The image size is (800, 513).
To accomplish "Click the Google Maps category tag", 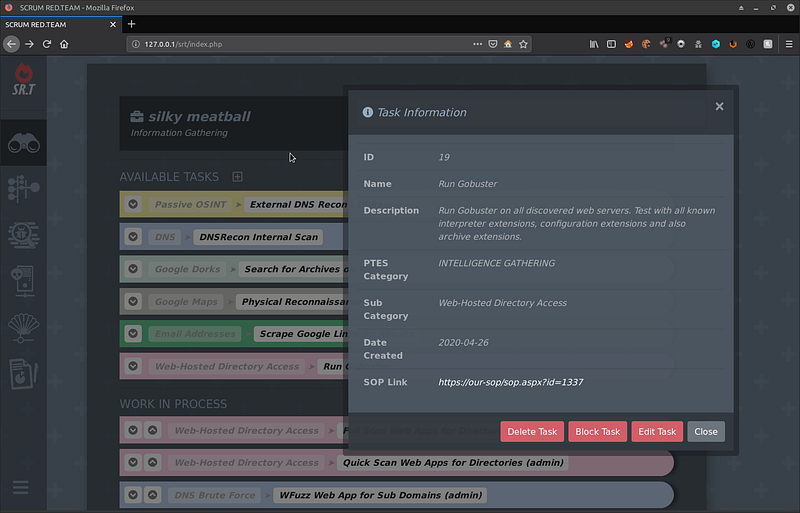I will click(x=186, y=302).
